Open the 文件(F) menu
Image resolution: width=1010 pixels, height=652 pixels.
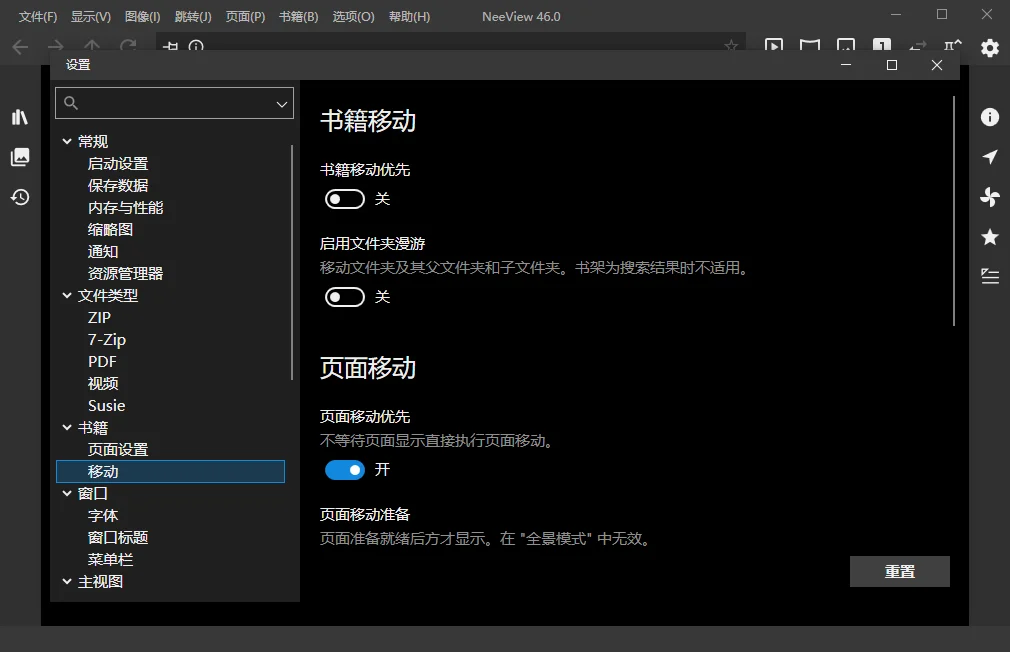coord(38,17)
